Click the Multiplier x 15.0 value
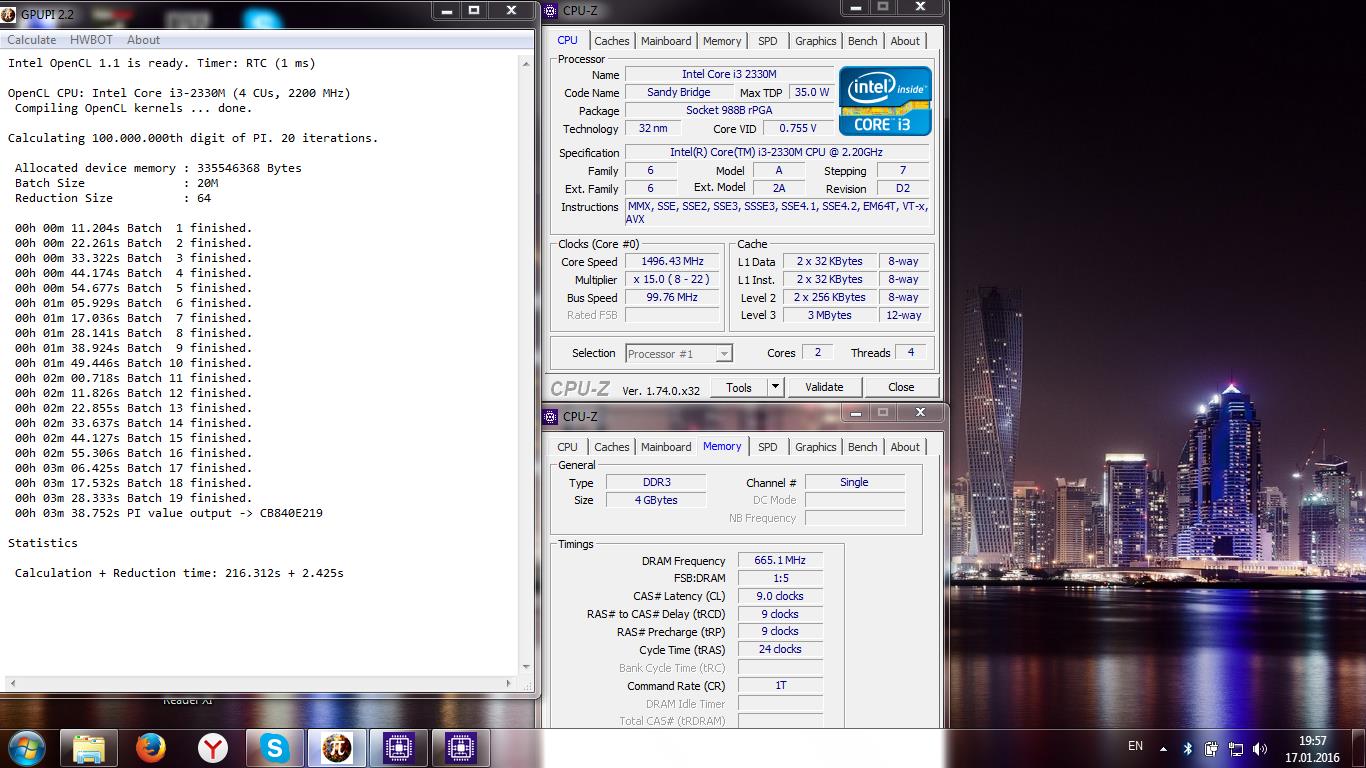The image size is (1366, 768). pos(673,279)
